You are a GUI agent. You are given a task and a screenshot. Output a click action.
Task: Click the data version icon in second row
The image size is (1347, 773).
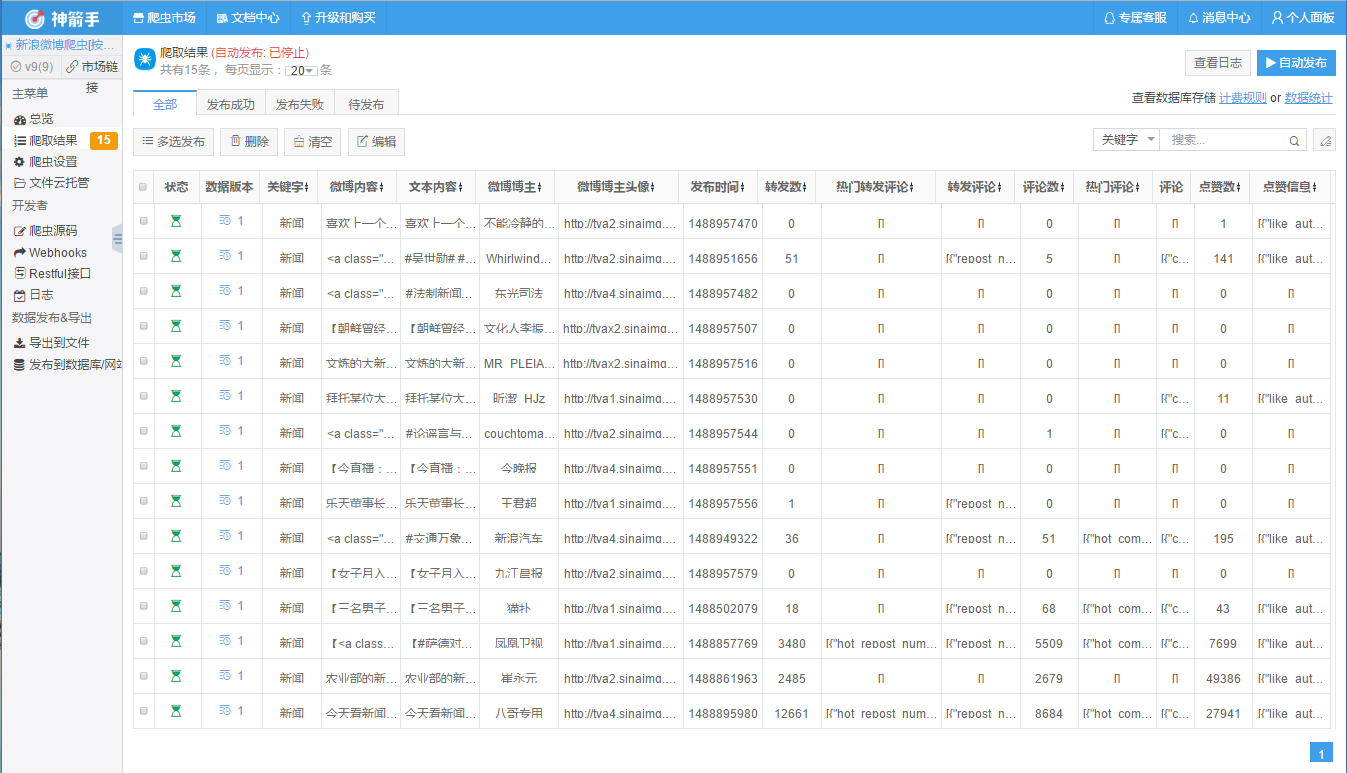click(225, 257)
